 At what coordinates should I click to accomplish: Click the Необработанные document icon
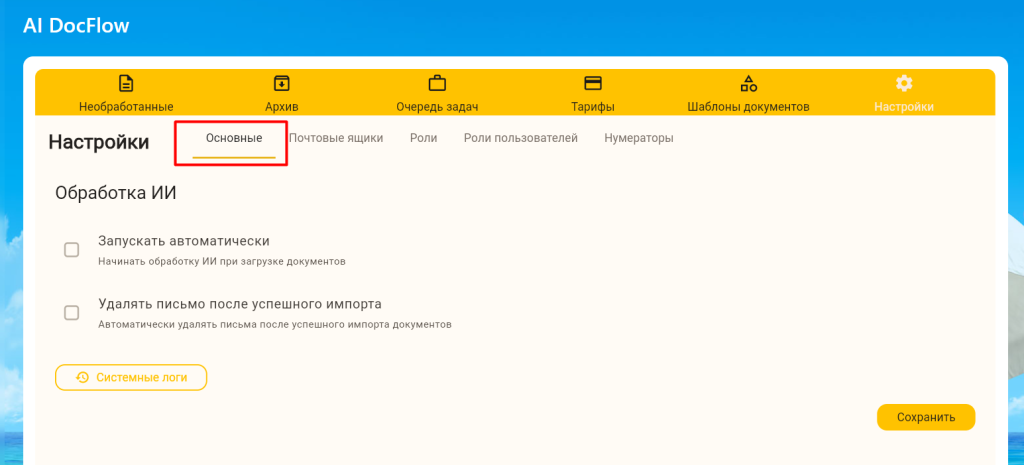click(126, 83)
